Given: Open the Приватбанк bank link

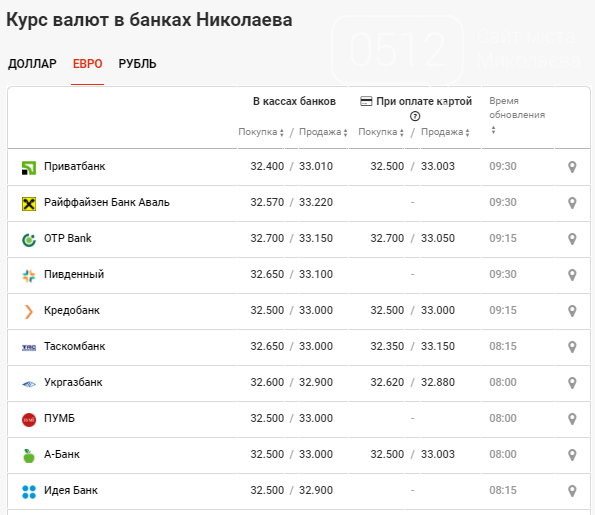Looking at the screenshot, I should (x=74, y=166).
